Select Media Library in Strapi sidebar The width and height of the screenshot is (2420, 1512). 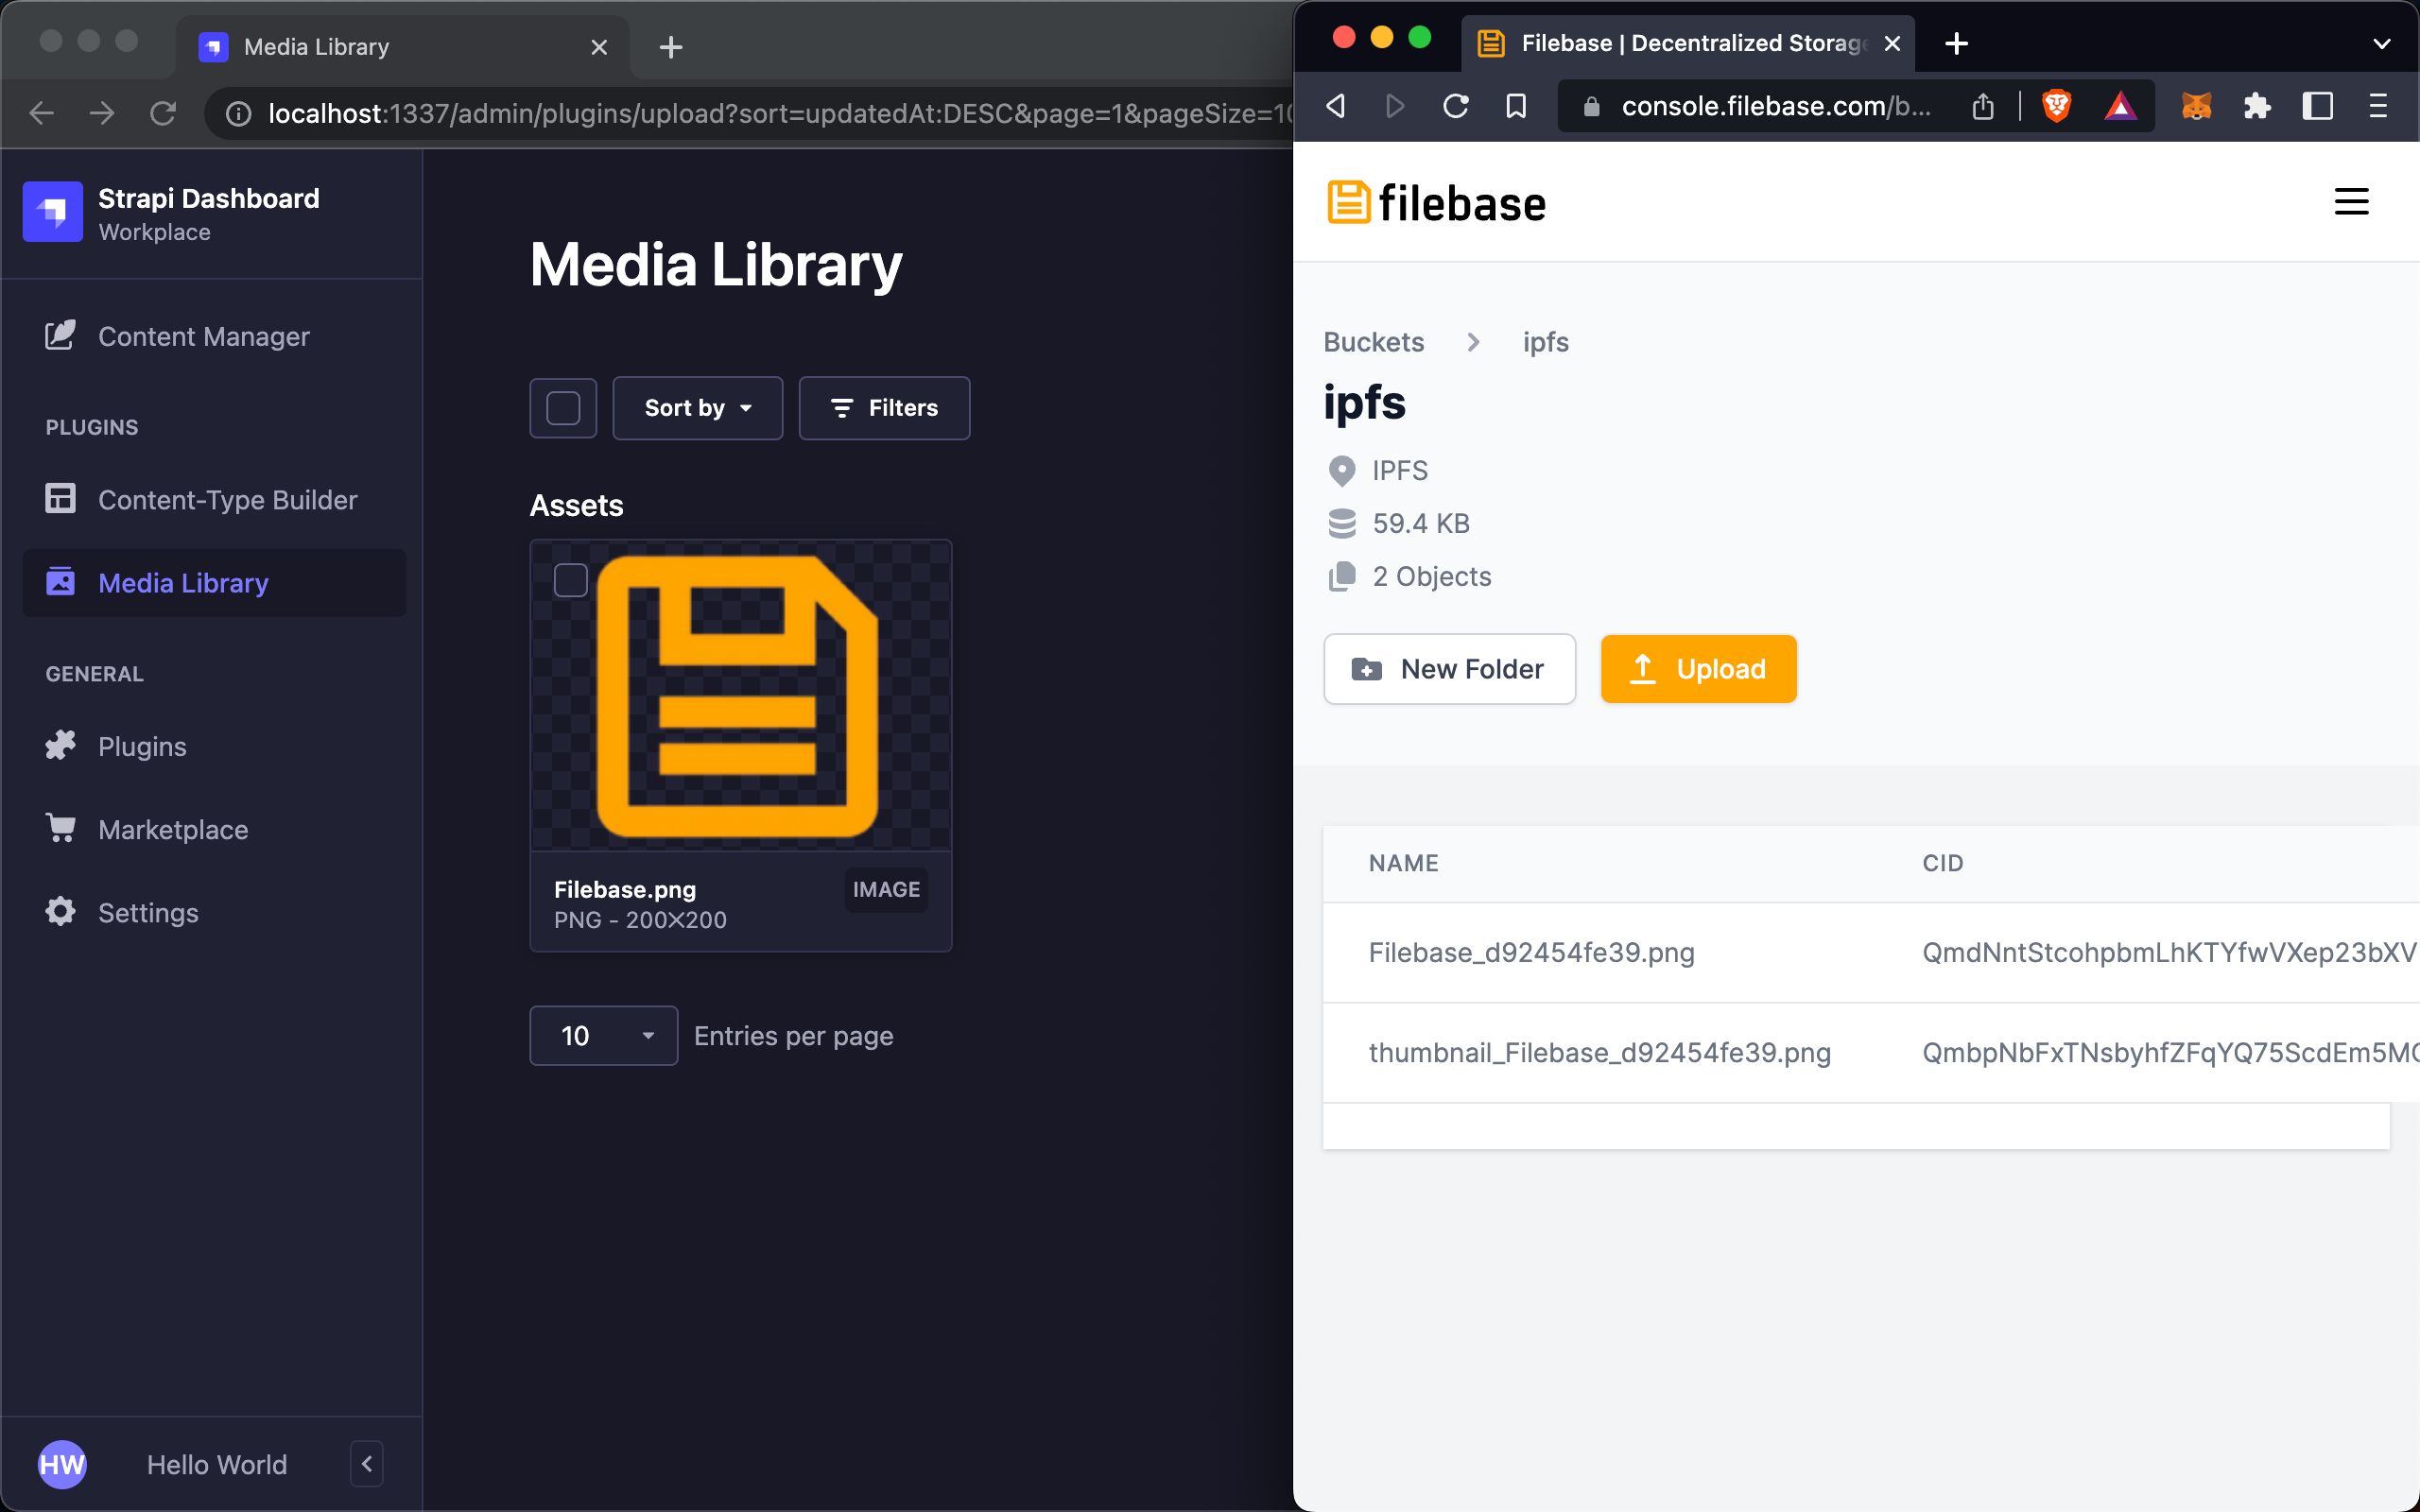click(x=214, y=582)
